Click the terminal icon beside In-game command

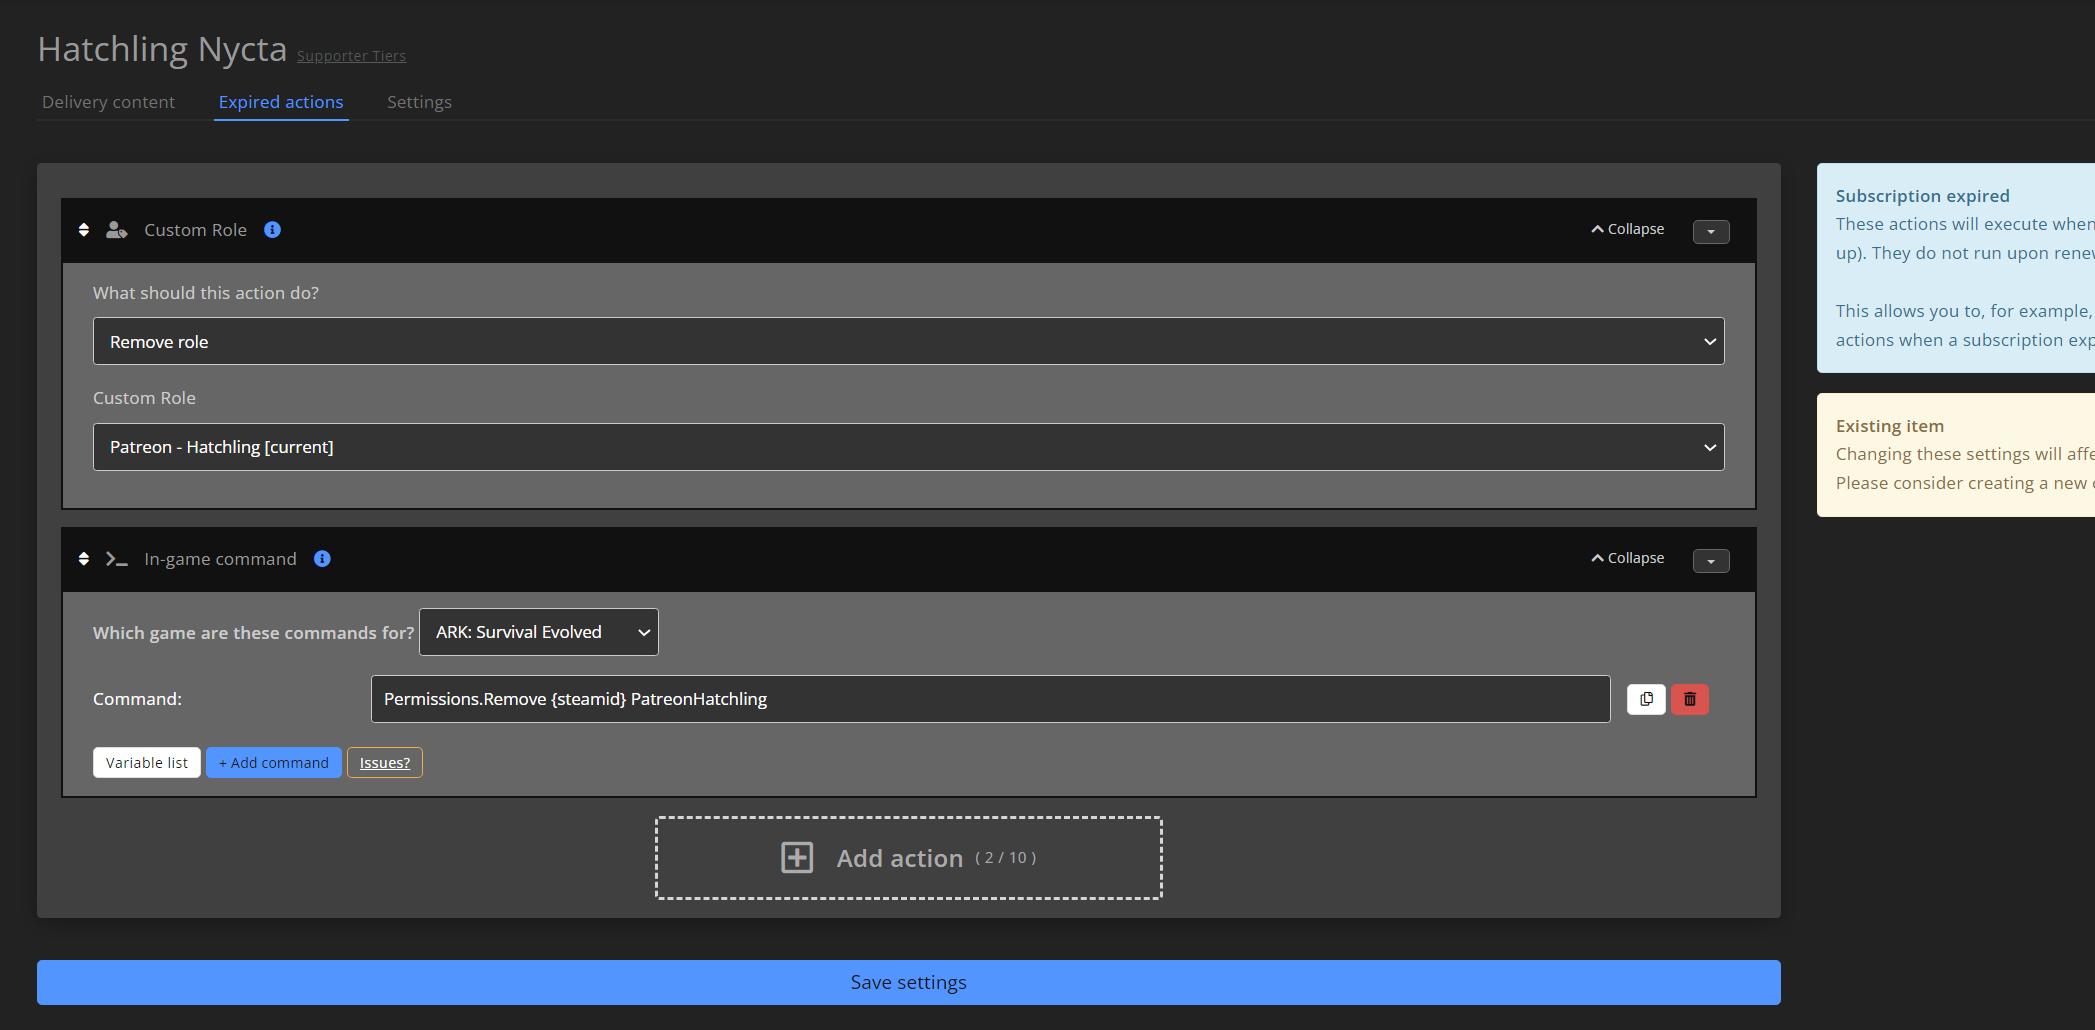116,559
